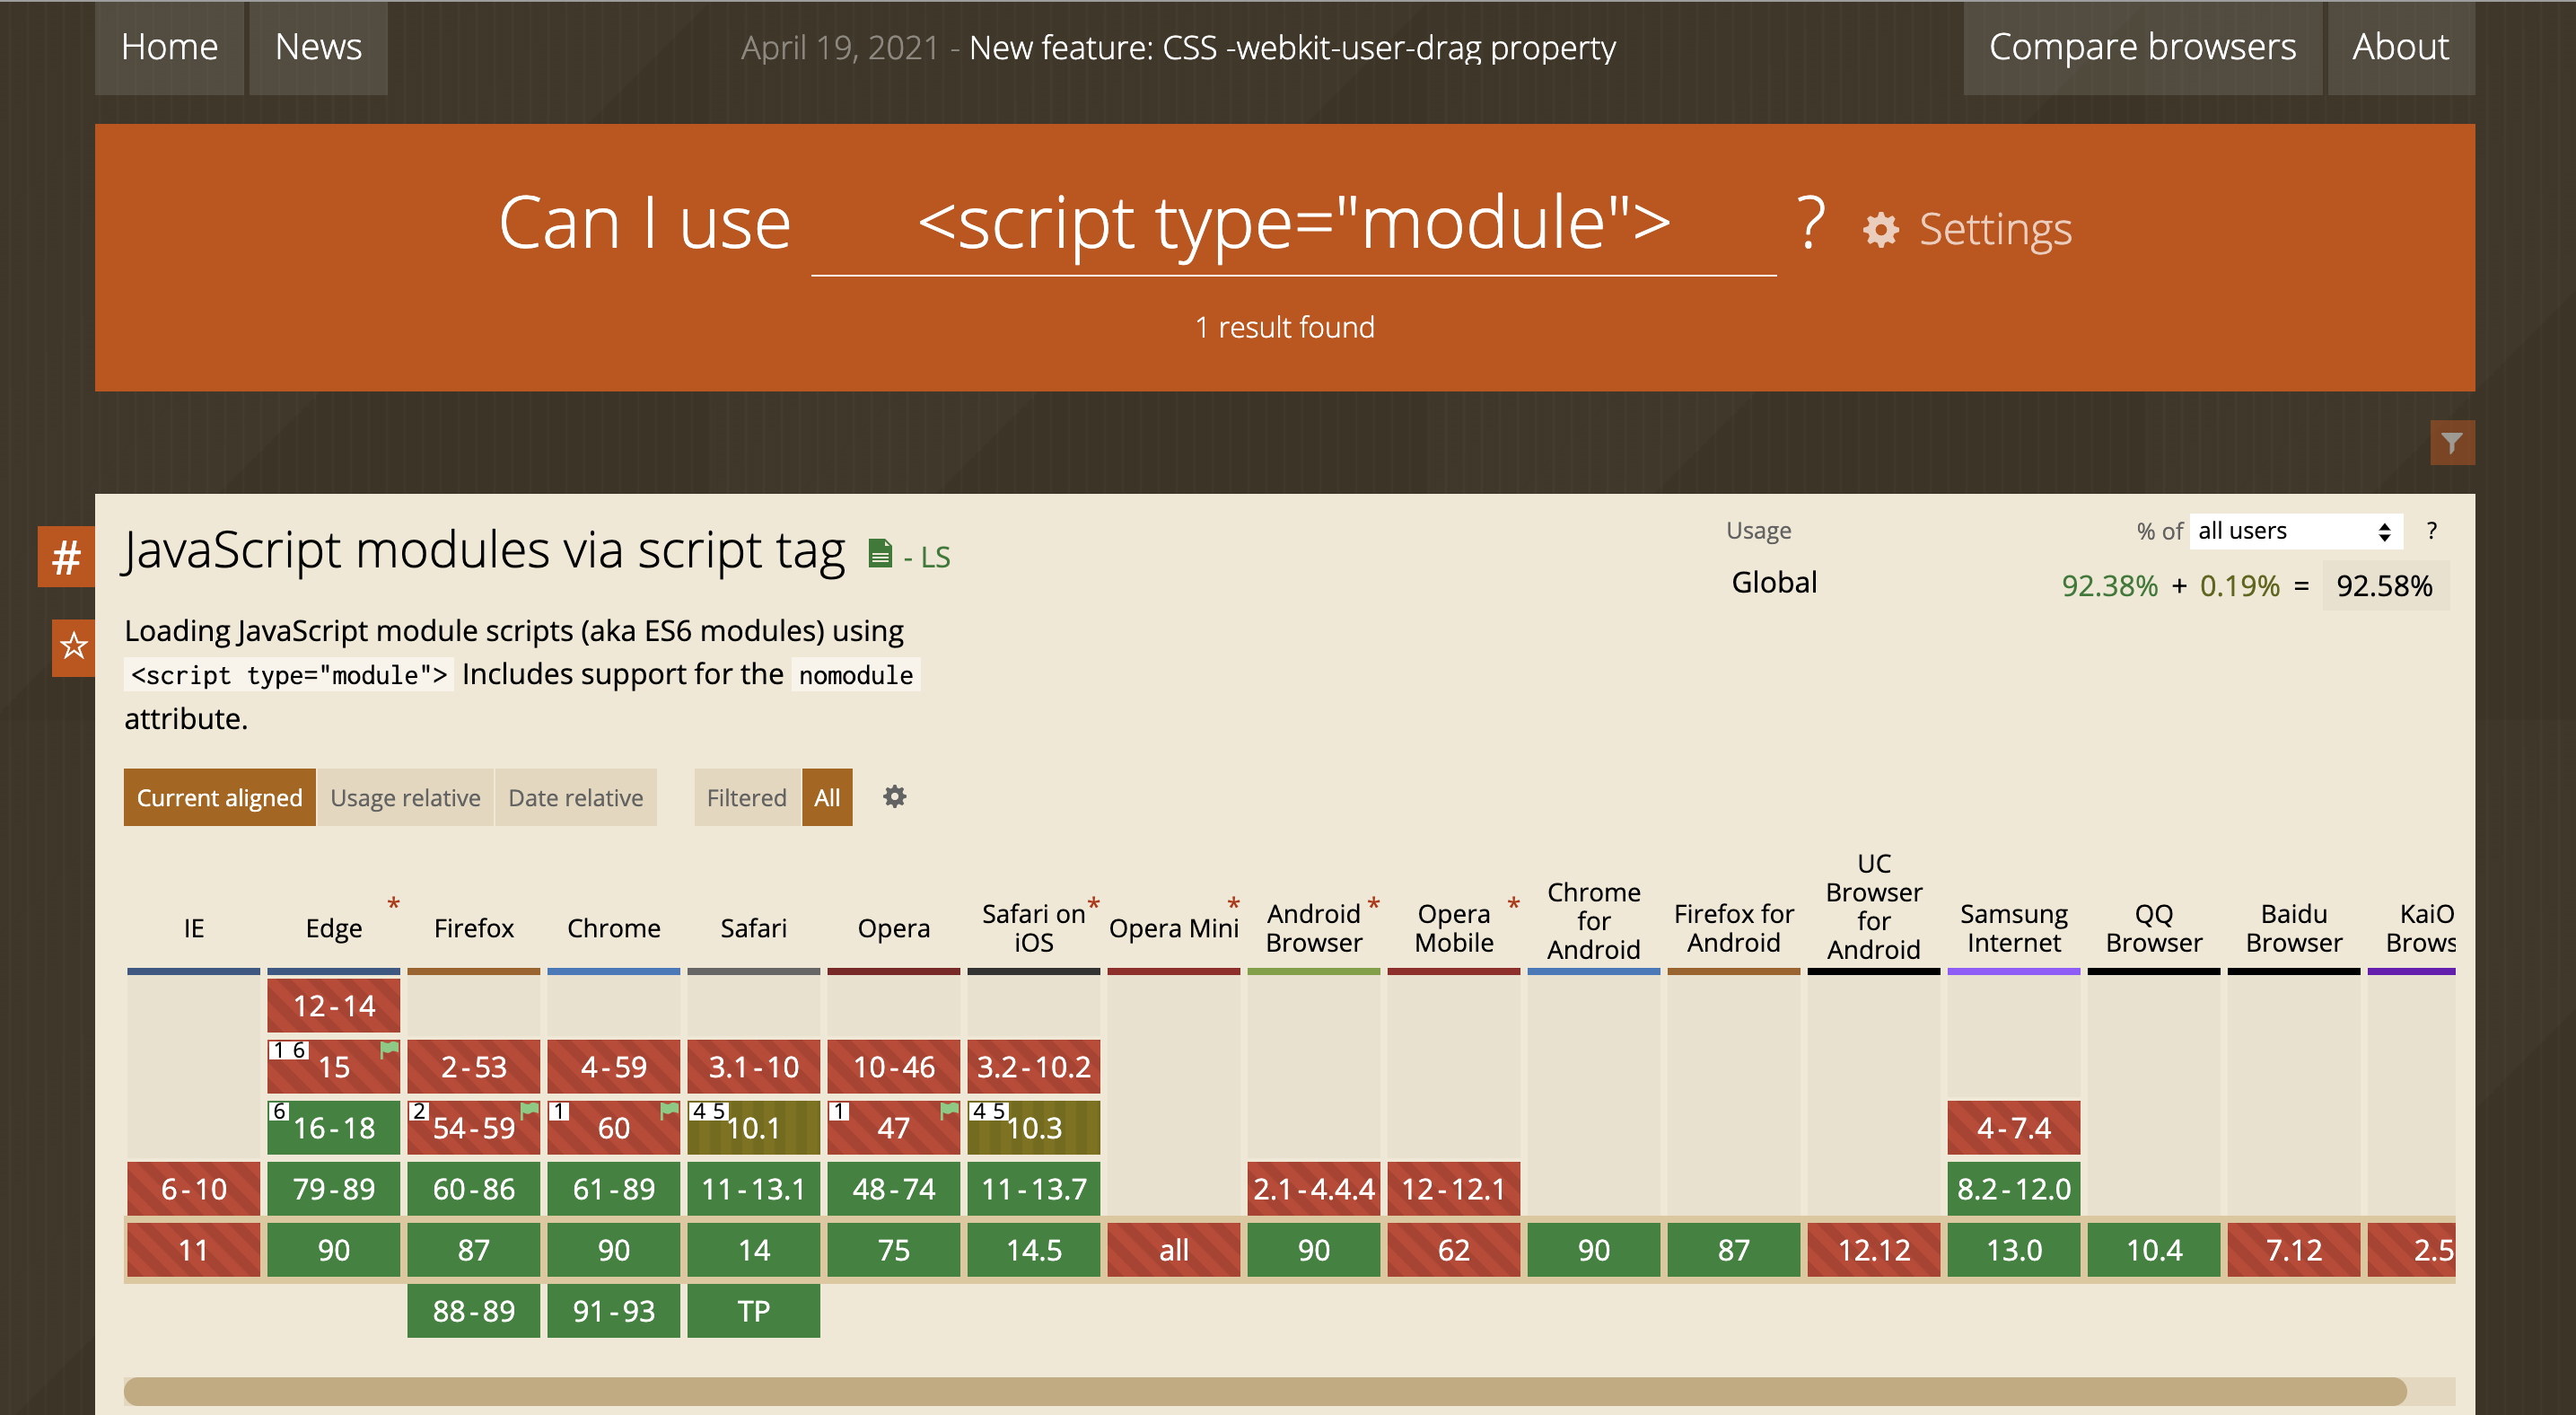Click the horizontal table scrollbar
Viewport: 2576px width, 1415px height.
[1265, 1391]
